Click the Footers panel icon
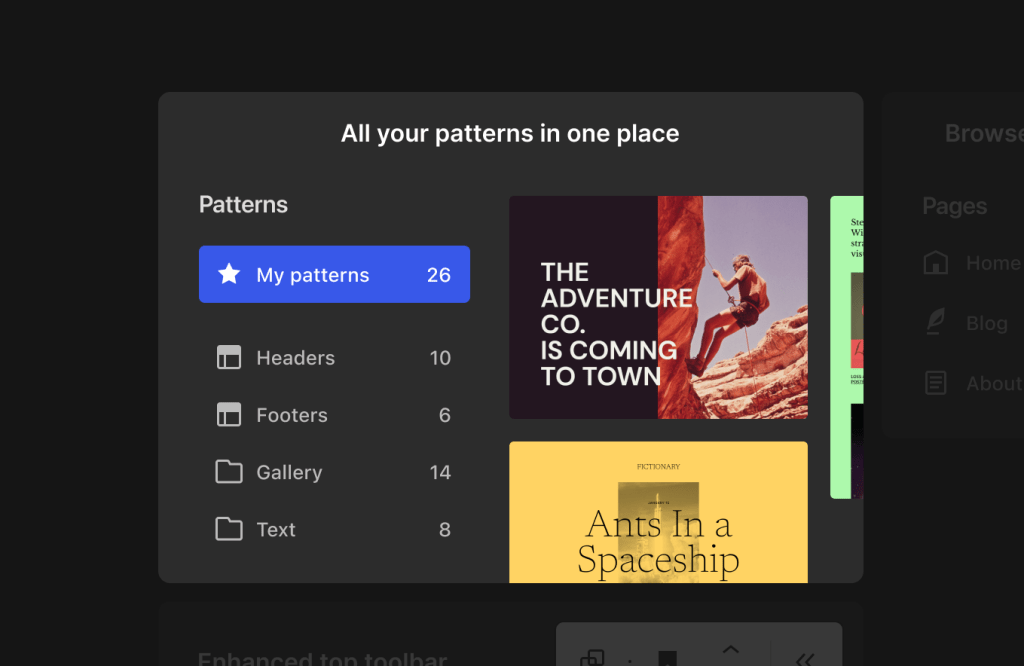The height and width of the screenshot is (666, 1024). click(229, 415)
